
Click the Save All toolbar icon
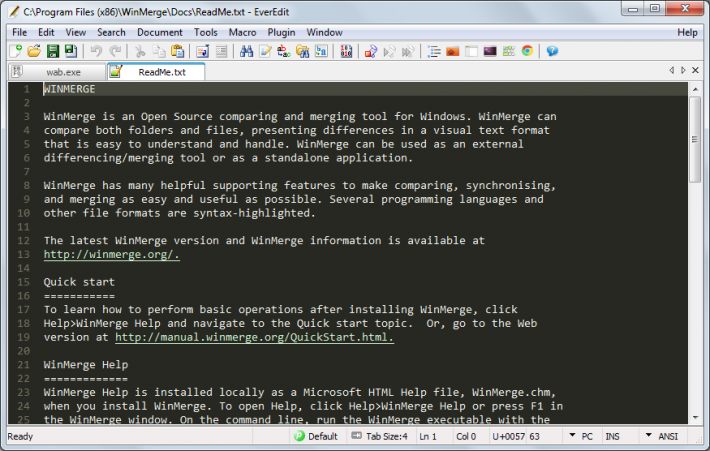(x=71, y=51)
